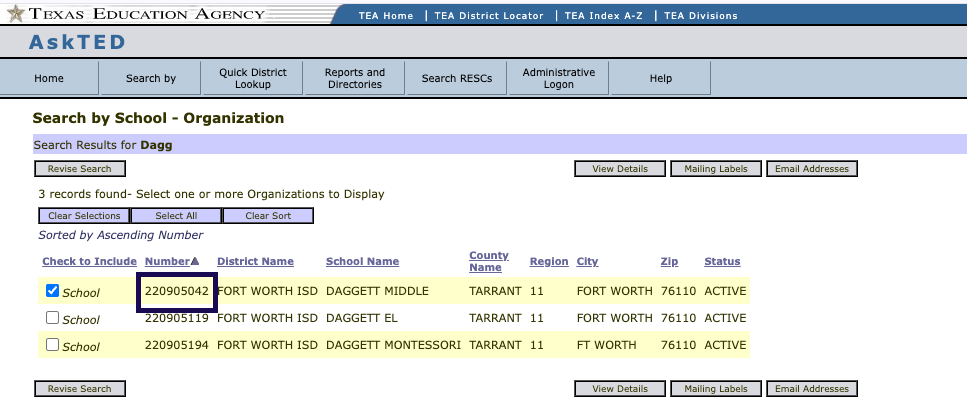Click the Select All button
This screenshot has height=417, width=967.
176,216
